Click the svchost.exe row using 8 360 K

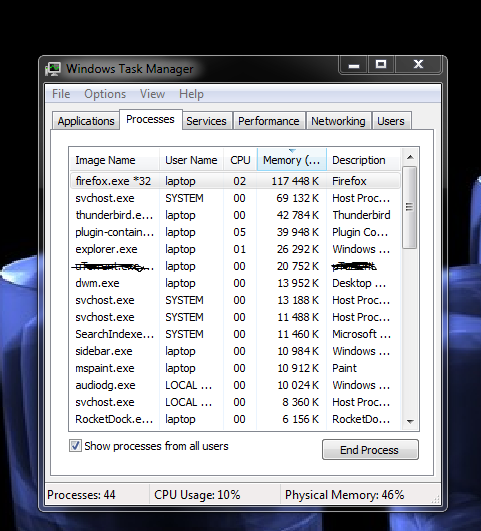click(x=235, y=402)
